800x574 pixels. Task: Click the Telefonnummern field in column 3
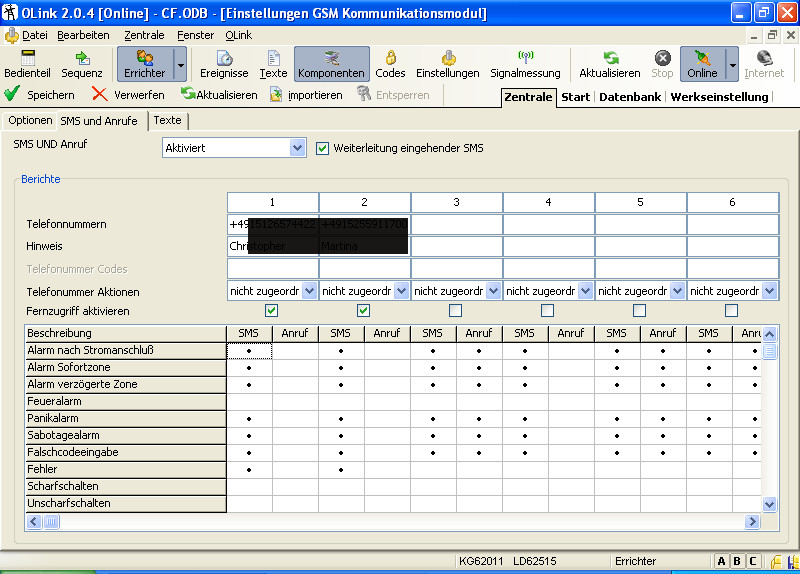(456, 224)
